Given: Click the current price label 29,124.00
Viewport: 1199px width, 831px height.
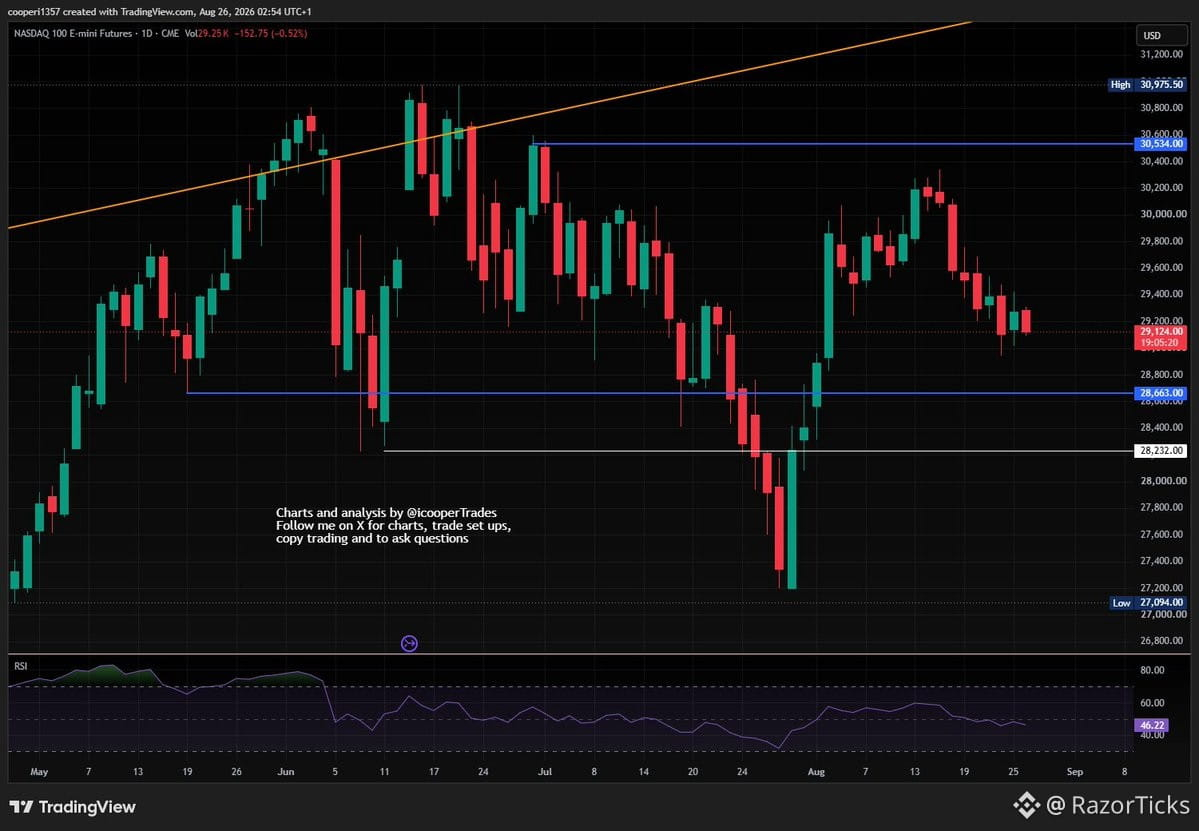Looking at the screenshot, I should (x=1161, y=332).
